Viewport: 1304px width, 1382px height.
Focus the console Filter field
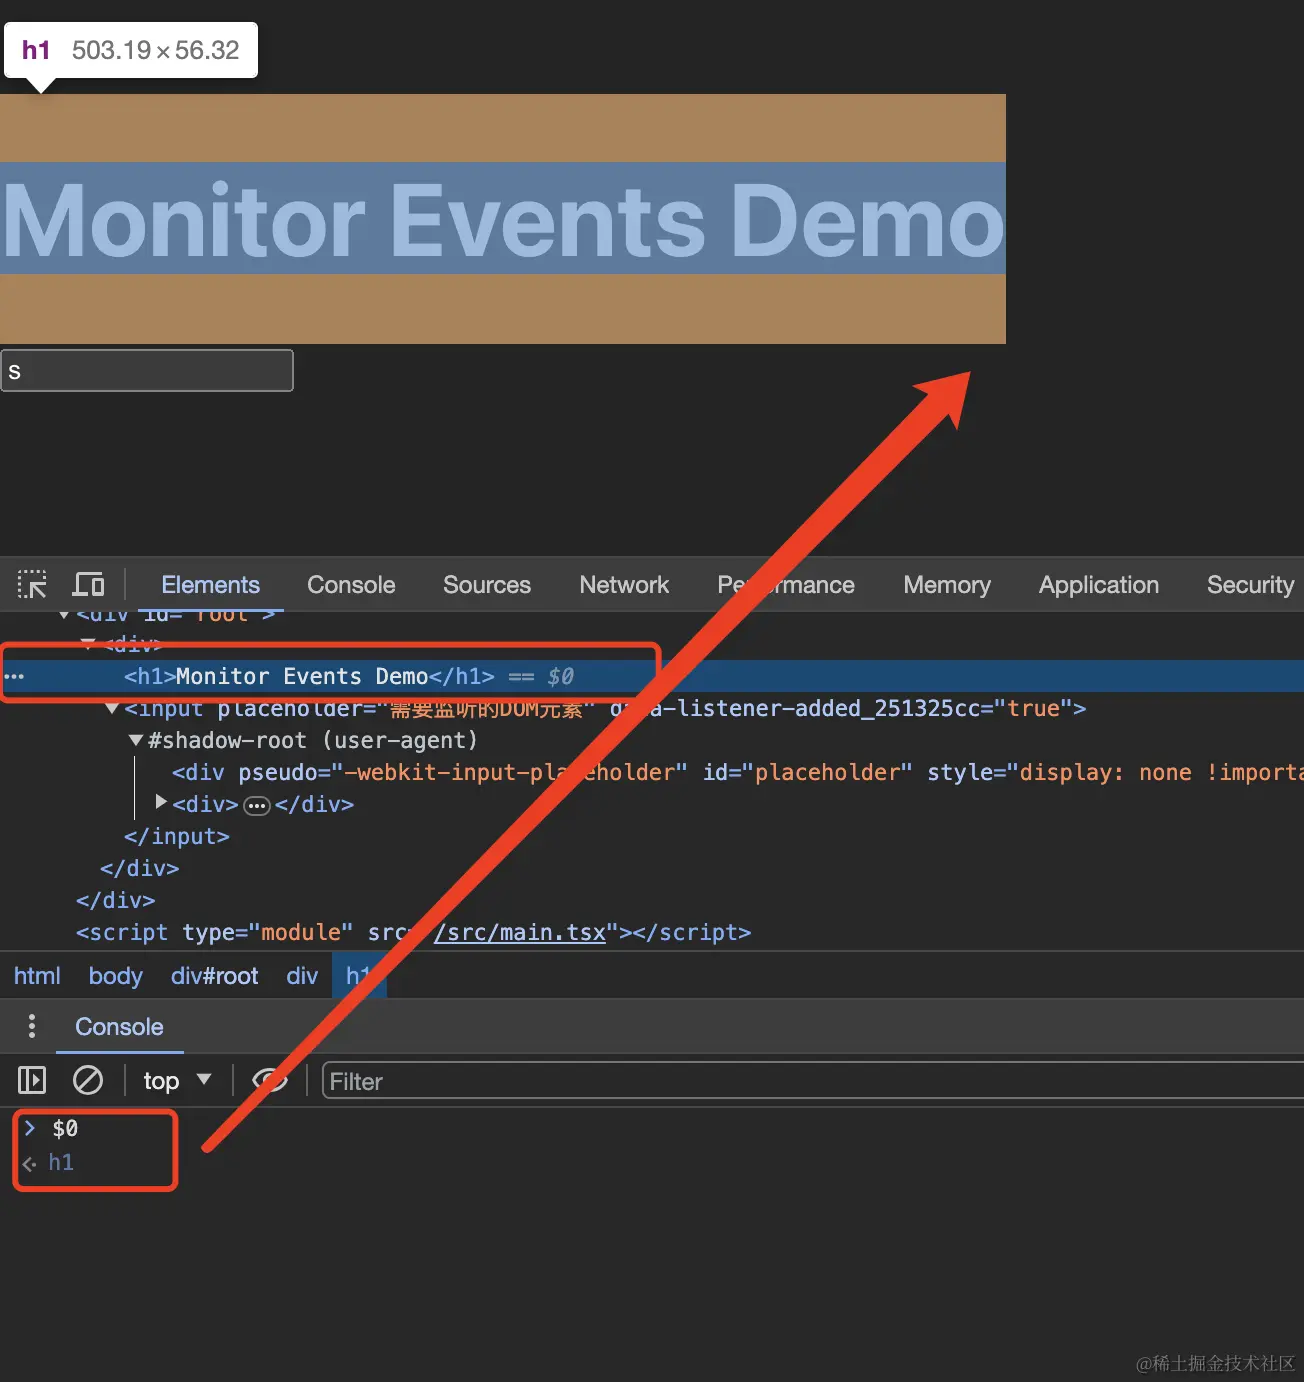point(813,1081)
